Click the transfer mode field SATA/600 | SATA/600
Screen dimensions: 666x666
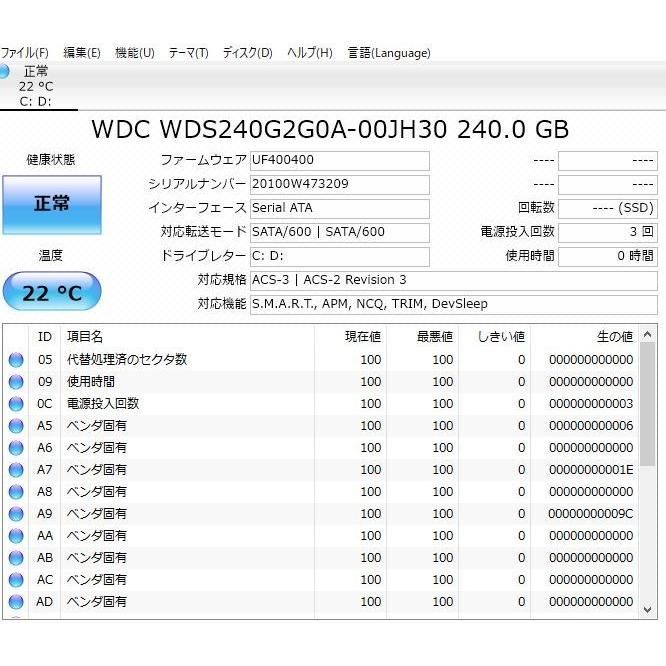coord(340,232)
